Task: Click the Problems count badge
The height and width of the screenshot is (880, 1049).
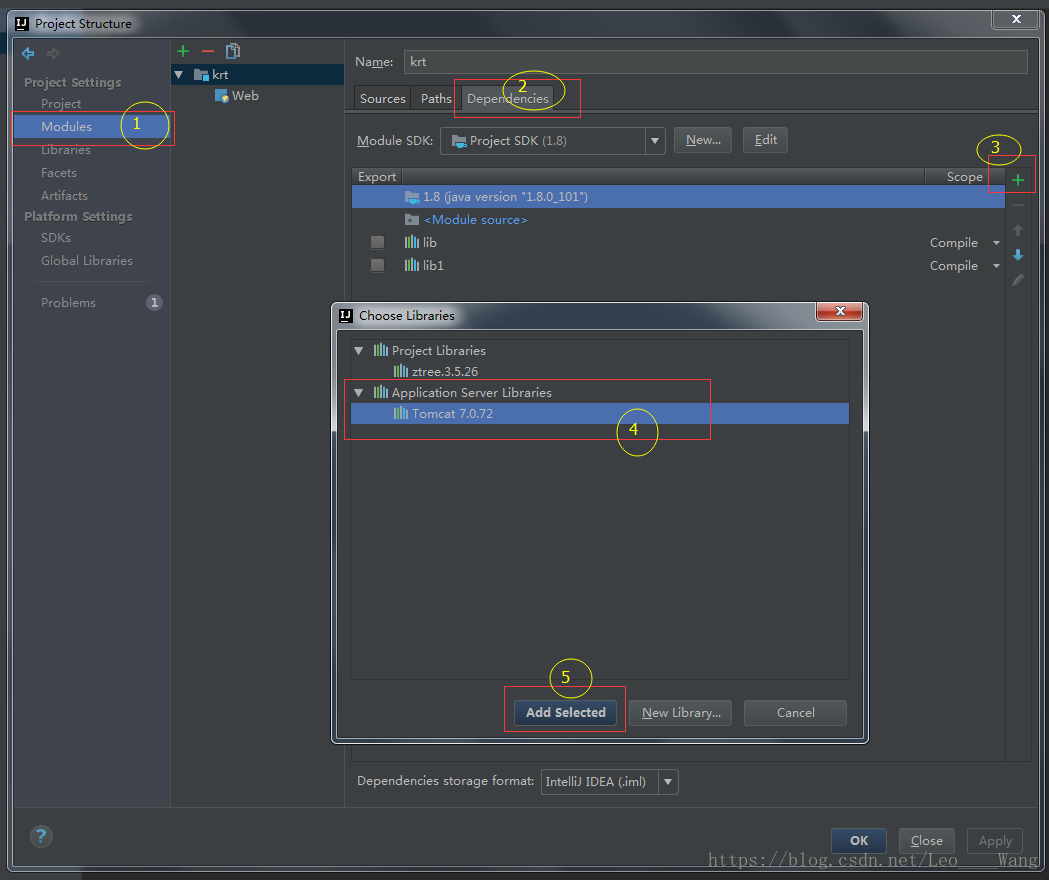Action: tap(154, 302)
